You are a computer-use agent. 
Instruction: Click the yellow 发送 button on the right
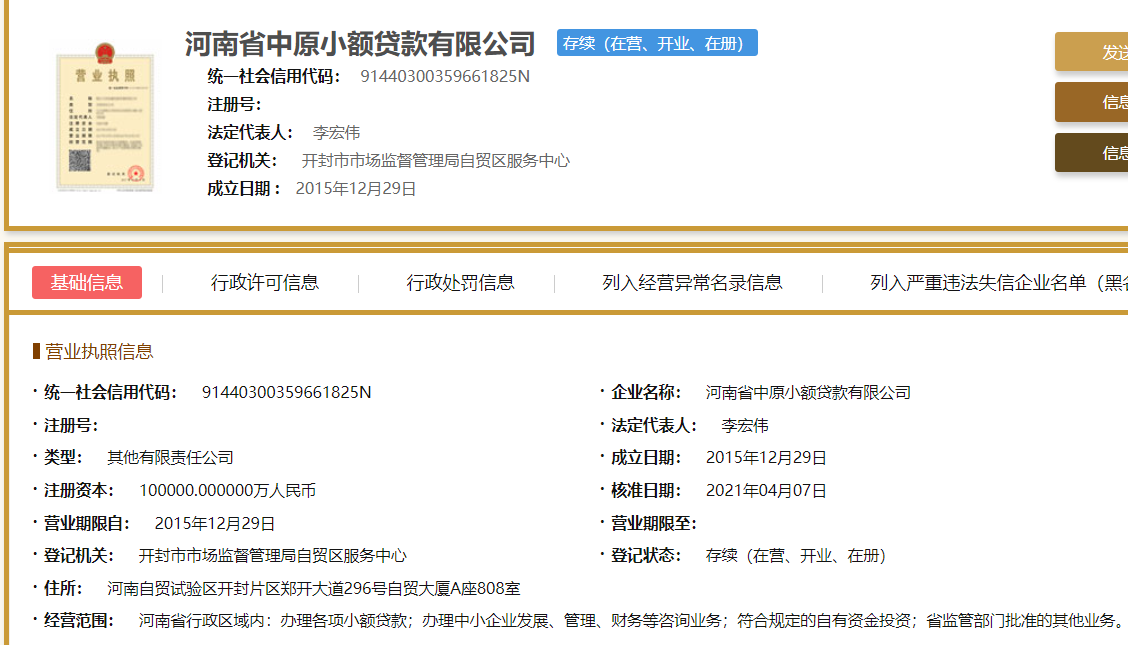tap(1100, 51)
